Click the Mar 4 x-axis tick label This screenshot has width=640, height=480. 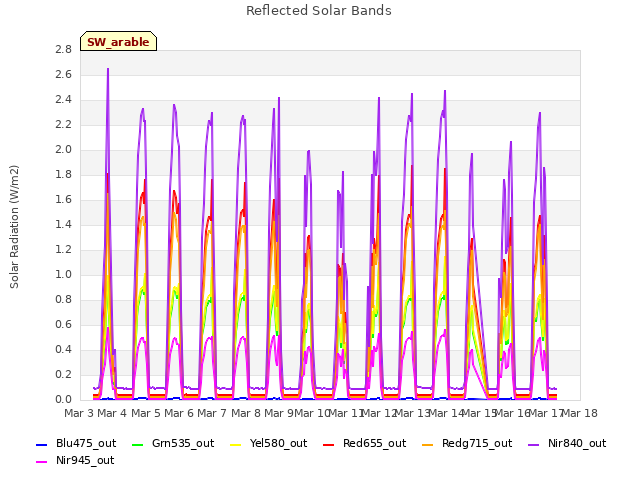[x=112, y=413]
